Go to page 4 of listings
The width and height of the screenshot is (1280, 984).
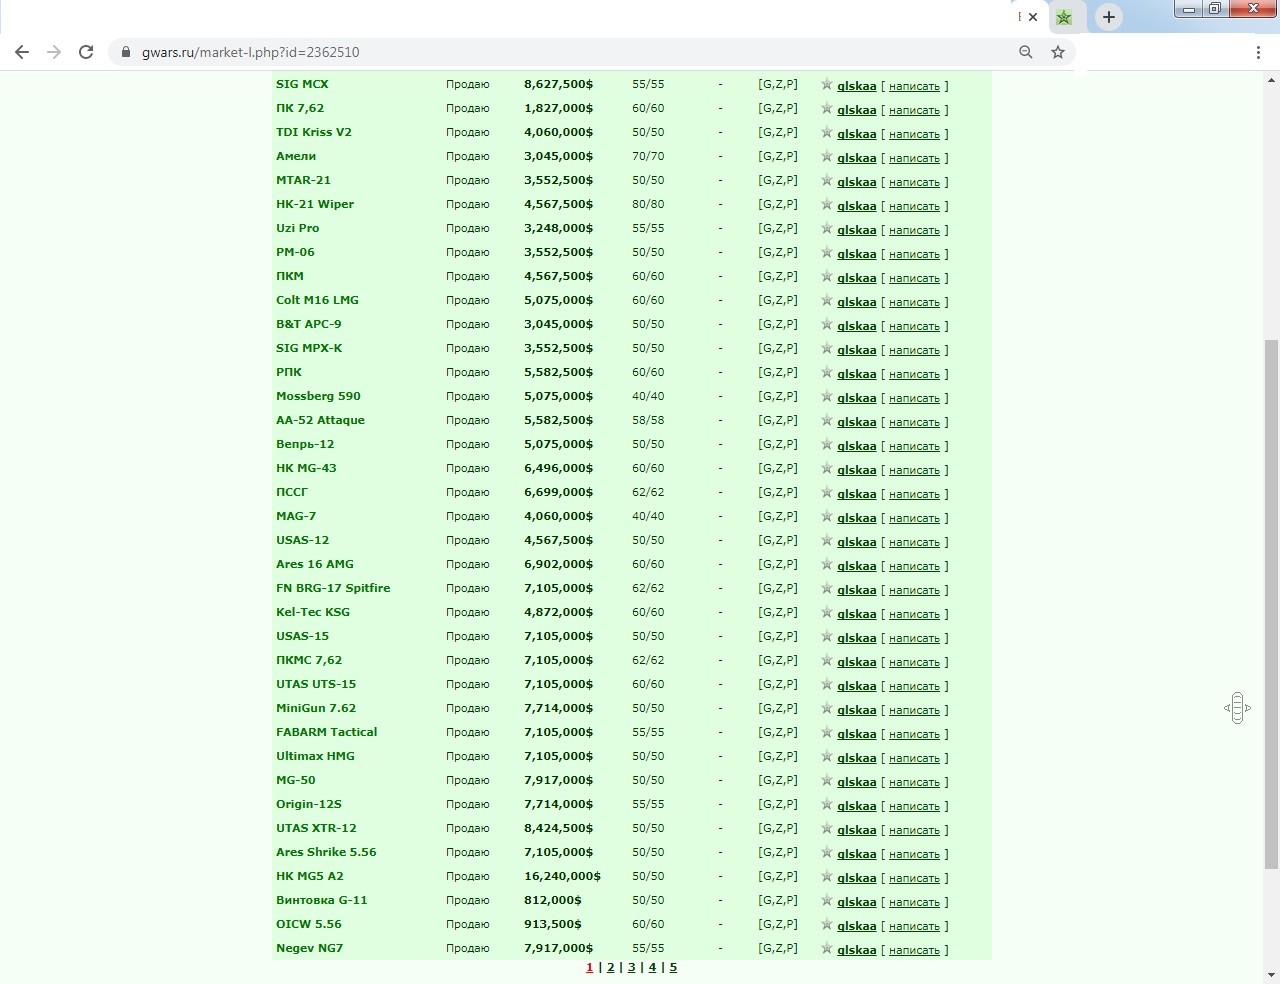click(652, 967)
